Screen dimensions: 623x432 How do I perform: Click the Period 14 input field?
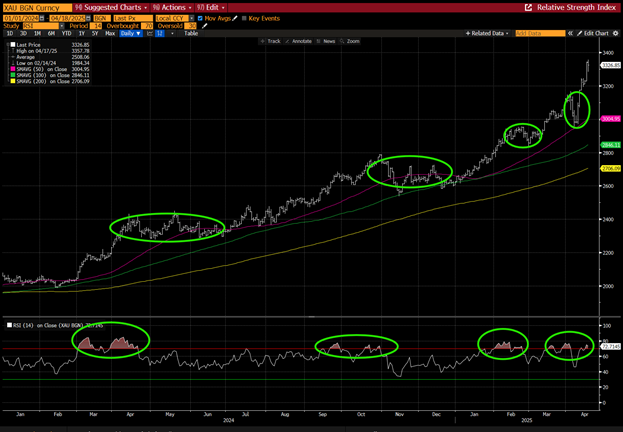96,26
